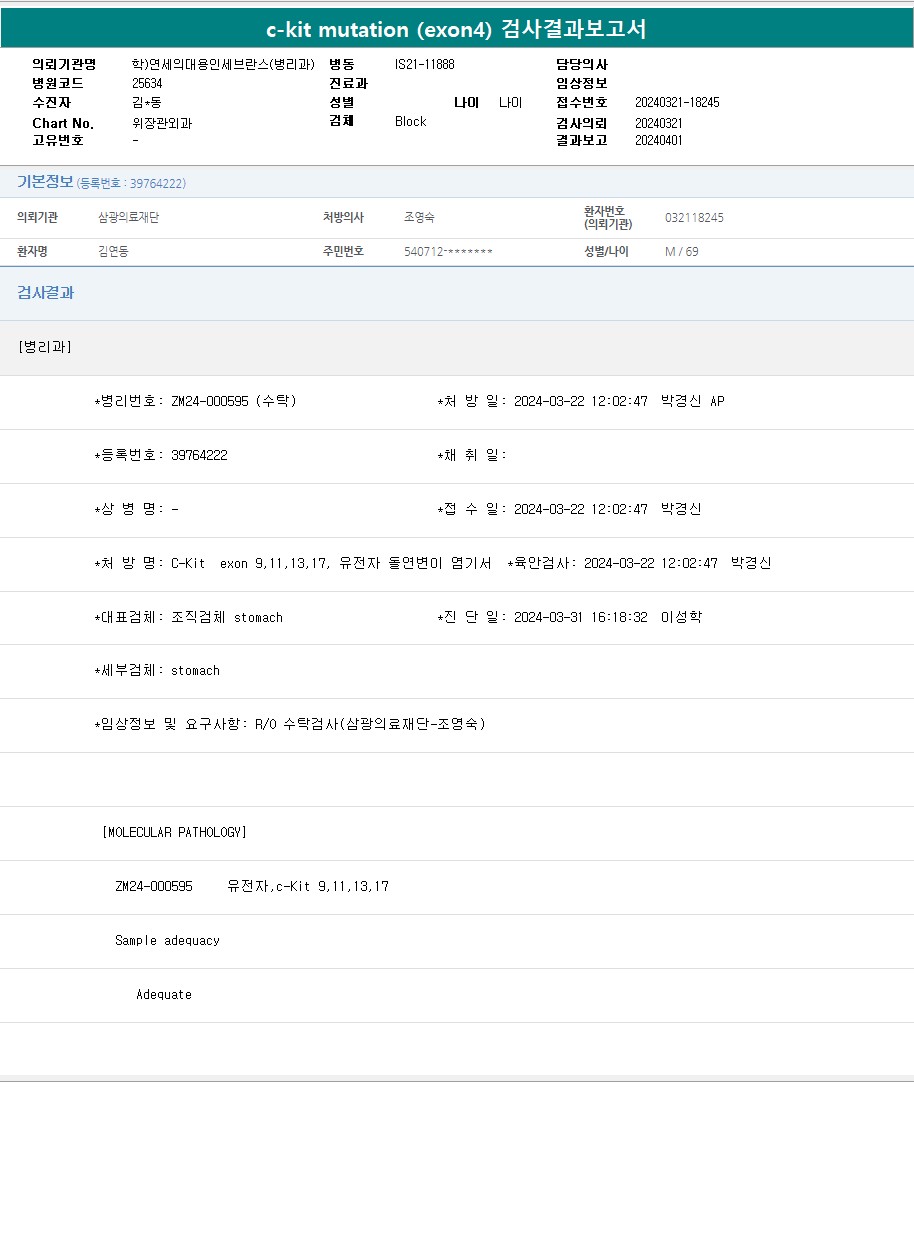
Task: Click the c-kit mutation report title header
Action: [456, 29]
